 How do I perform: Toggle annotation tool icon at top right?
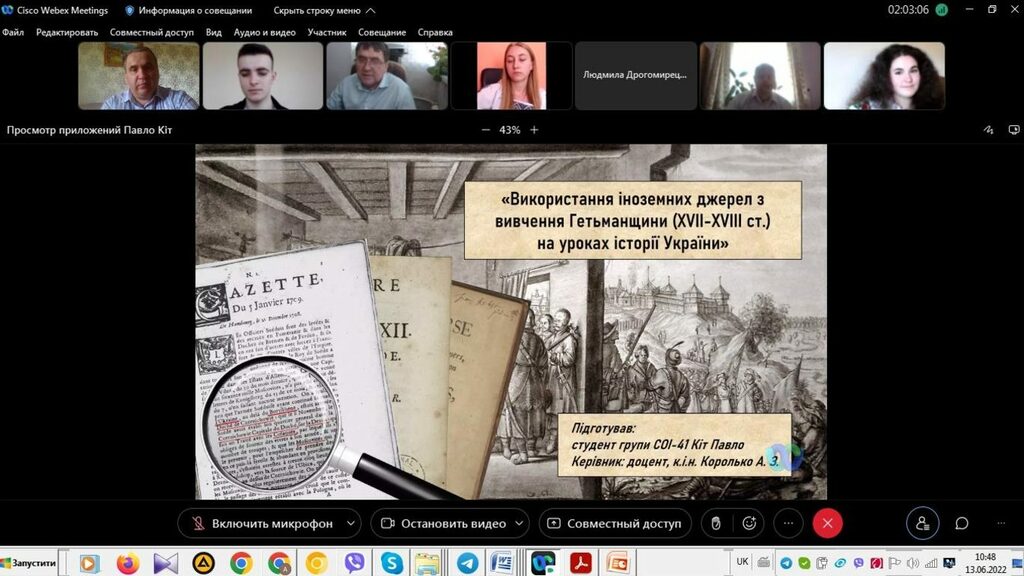click(988, 130)
